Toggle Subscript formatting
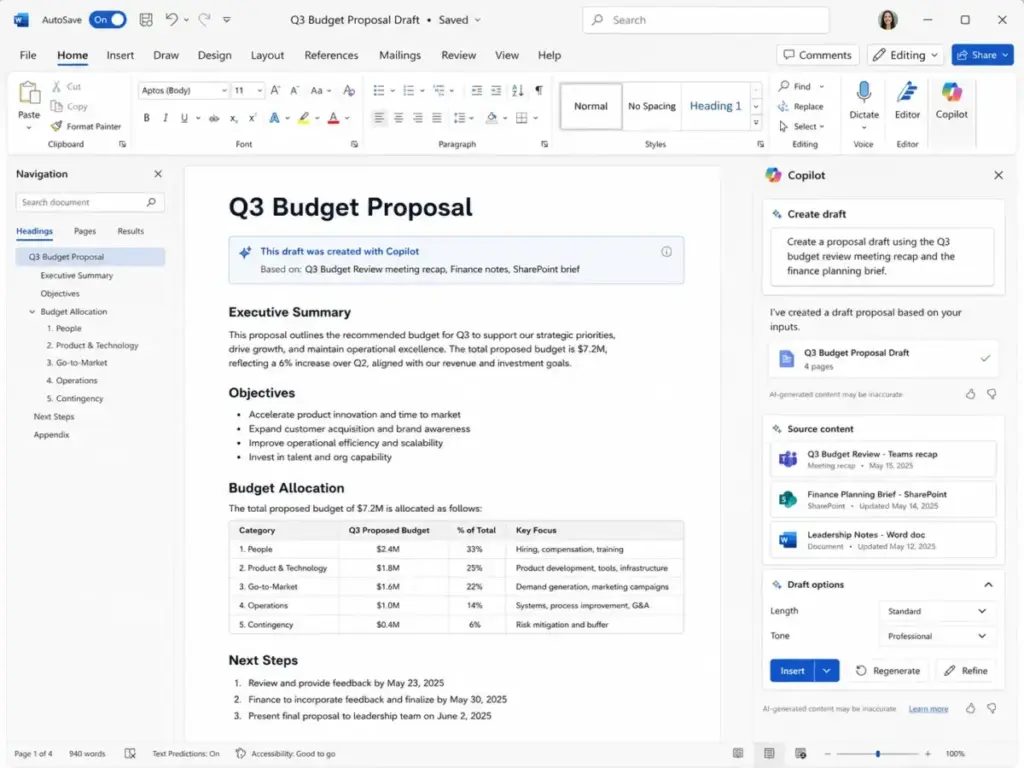The height and width of the screenshot is (768, 1024). click(x=233, y=118)
